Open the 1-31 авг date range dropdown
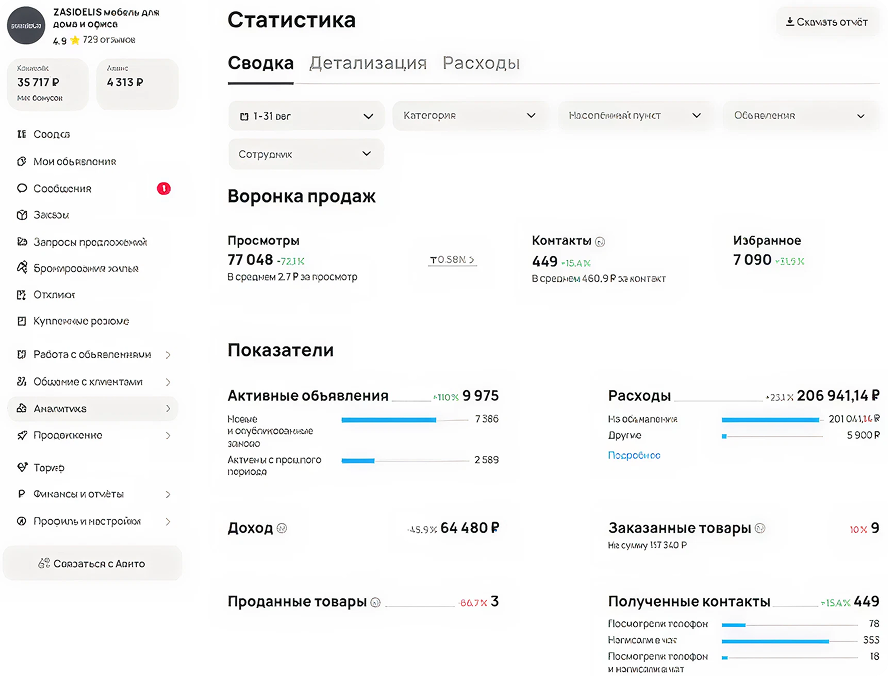888x676 pixels. 305,116
